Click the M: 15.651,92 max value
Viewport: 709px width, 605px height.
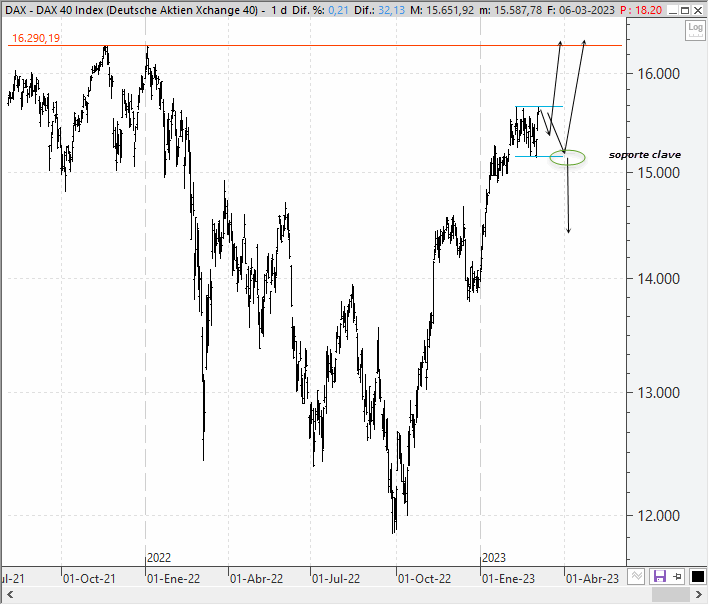point(442,10)
